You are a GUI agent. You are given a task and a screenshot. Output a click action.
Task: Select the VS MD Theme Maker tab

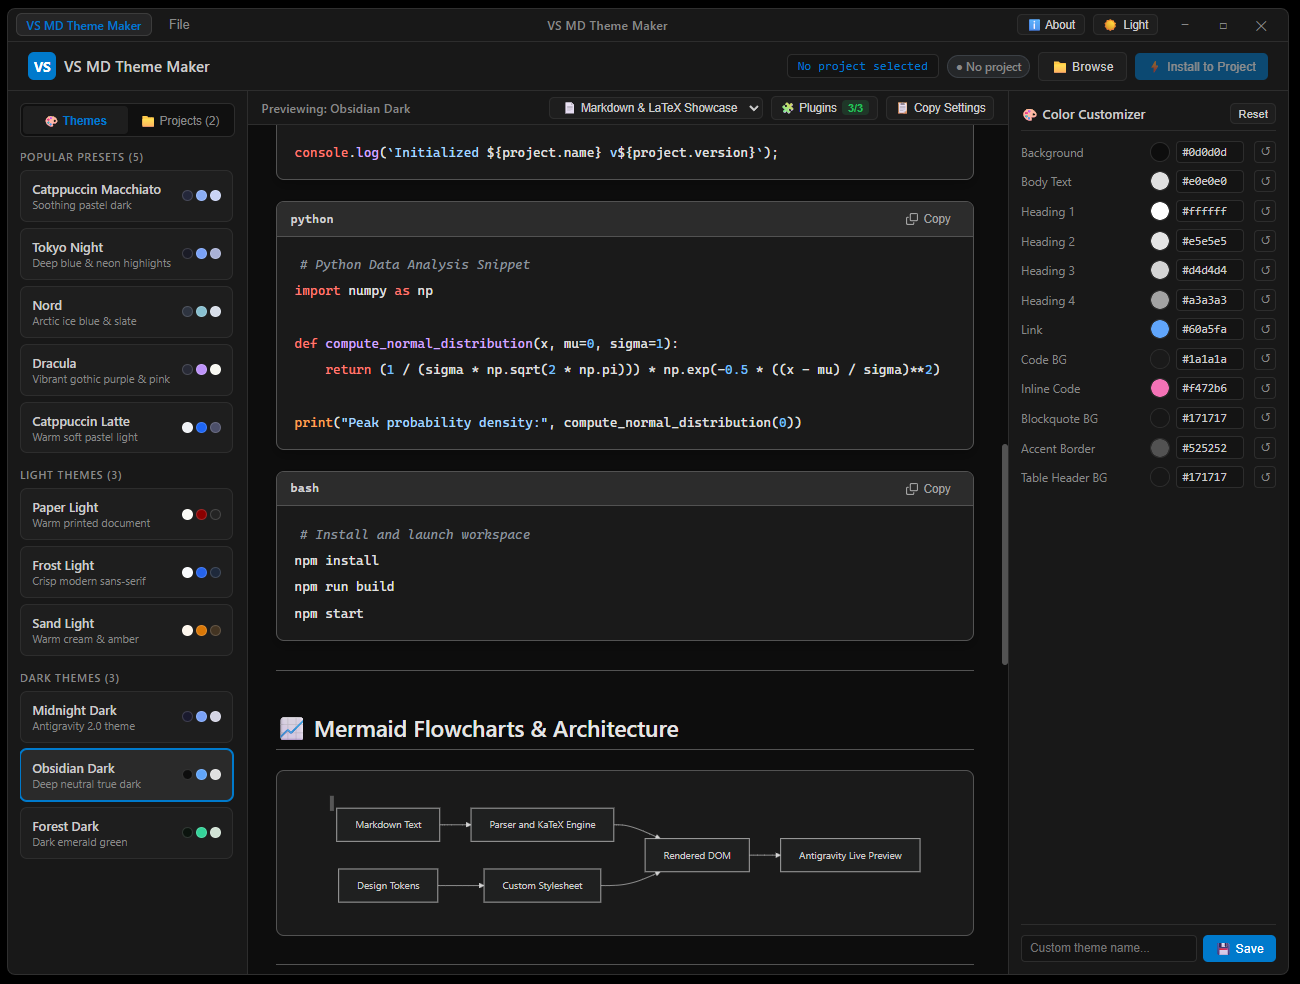pos(84,25)
